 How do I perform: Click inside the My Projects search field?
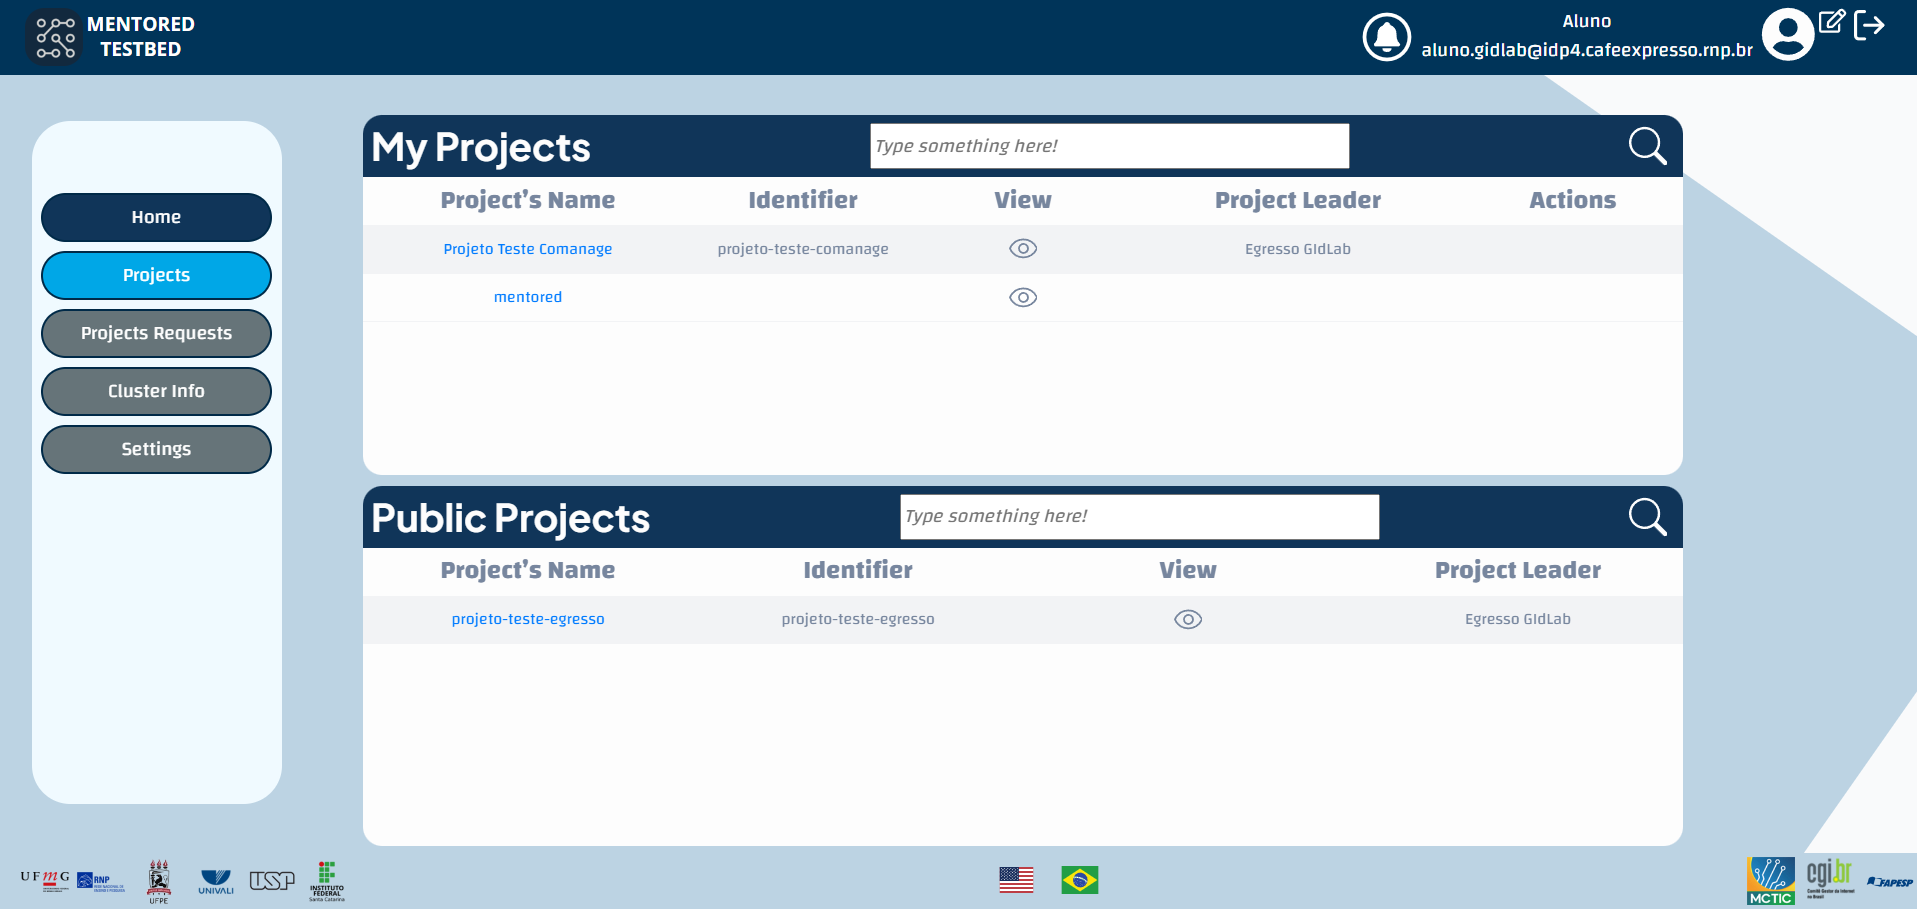click(x=1108, y=145)
